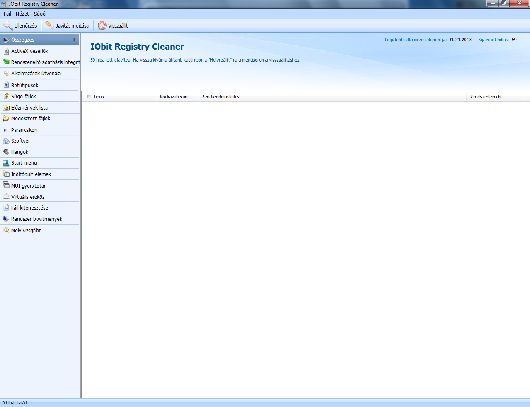Open the Fájl menu
The image size is (530, 407).
pos(7,14)
